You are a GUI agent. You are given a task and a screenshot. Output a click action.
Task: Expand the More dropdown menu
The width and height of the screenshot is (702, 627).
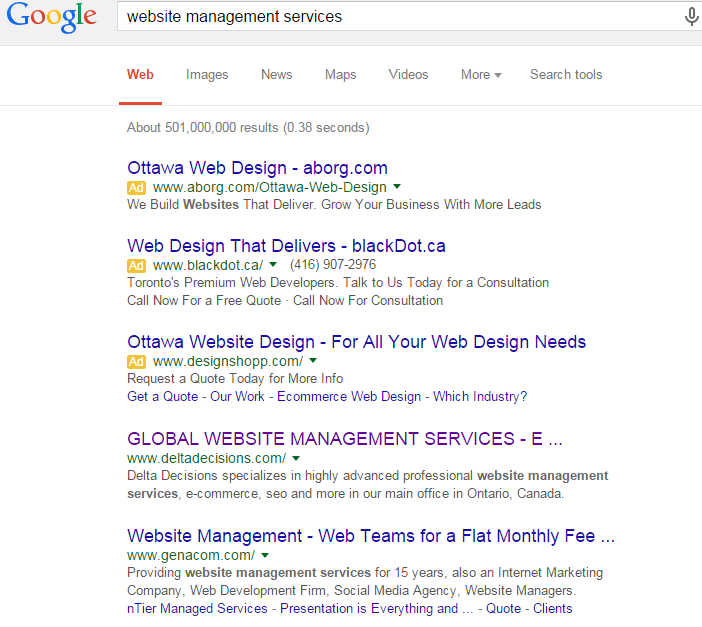pyautogui.click(x=481, y=74)
